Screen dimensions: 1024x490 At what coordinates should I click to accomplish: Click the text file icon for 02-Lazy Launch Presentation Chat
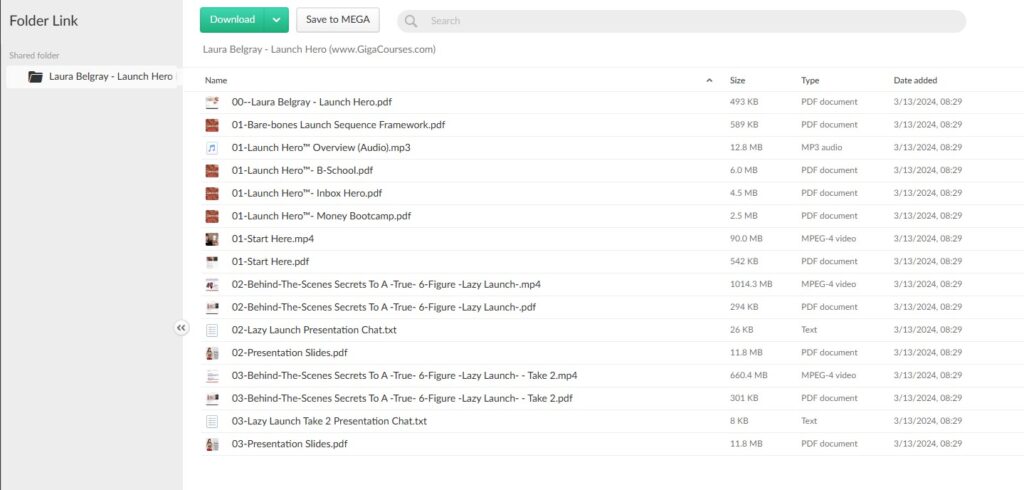(x=212, y=330)
